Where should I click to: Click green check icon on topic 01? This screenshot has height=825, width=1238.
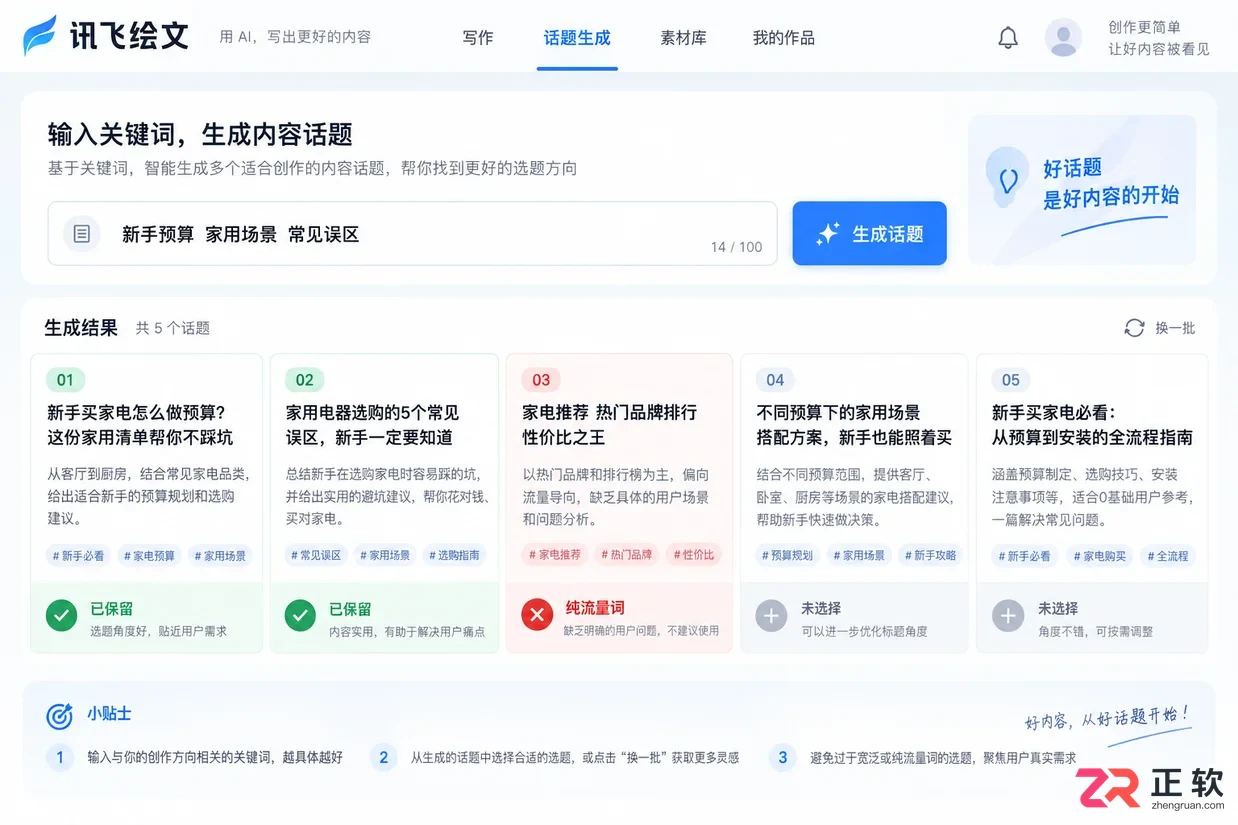tap(62, 616)
